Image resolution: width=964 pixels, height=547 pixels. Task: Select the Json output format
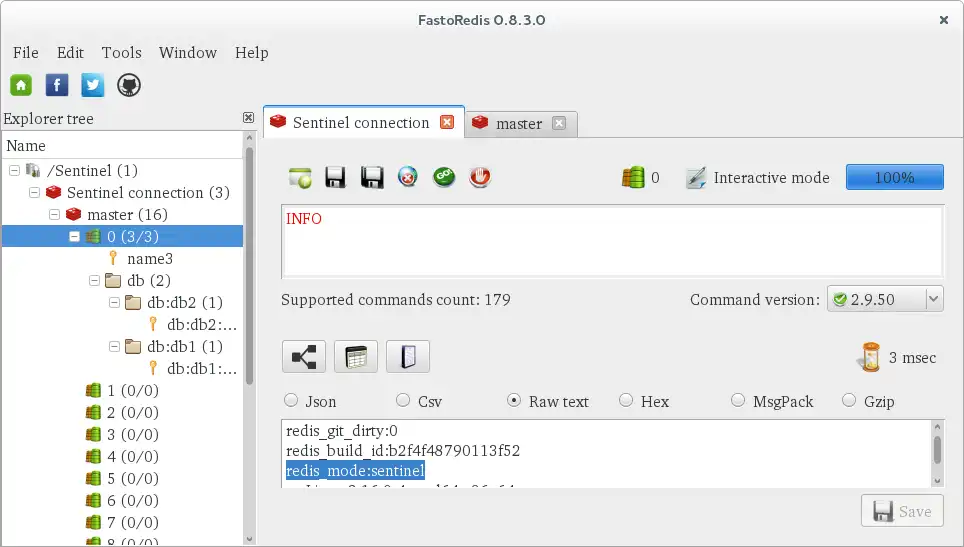click(291, 401)
